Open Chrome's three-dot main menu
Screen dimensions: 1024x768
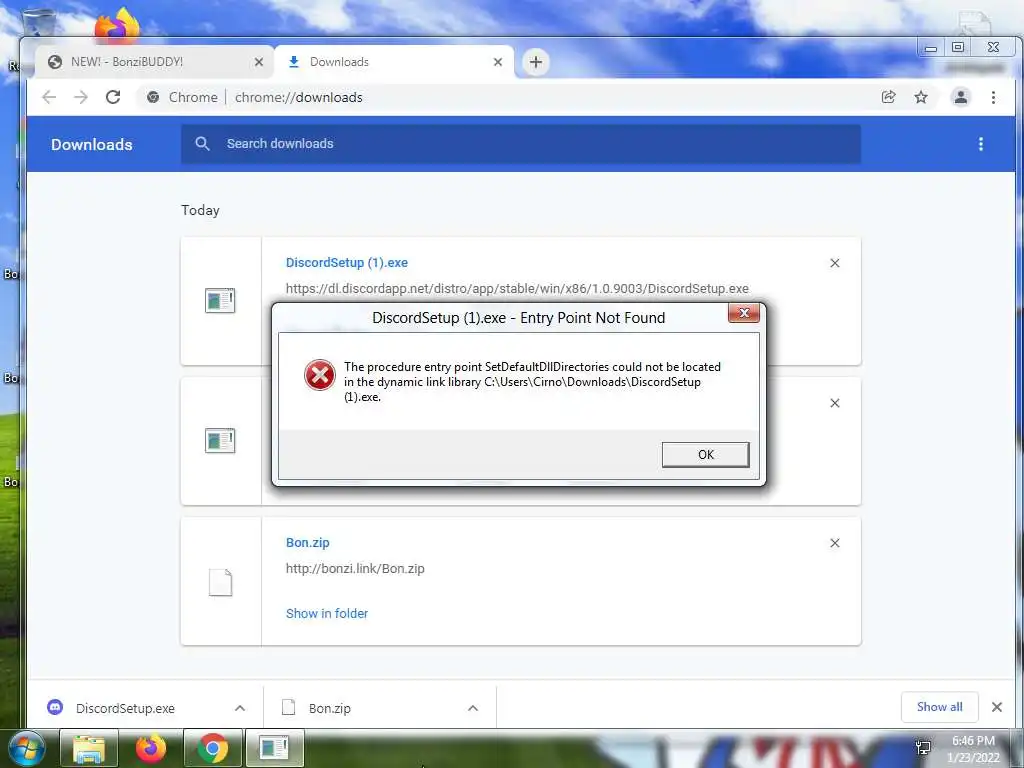coord(993,97)
